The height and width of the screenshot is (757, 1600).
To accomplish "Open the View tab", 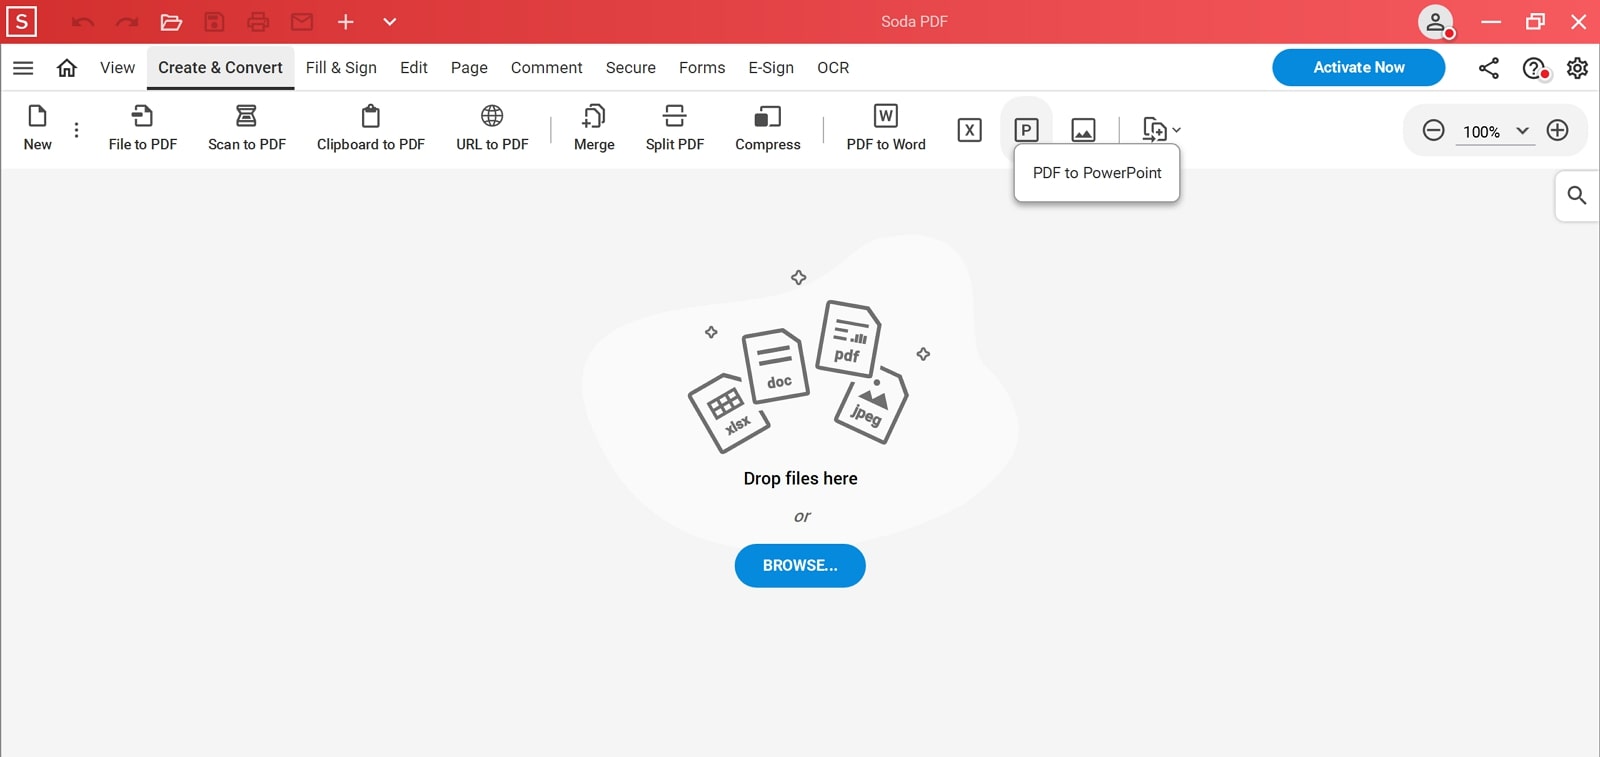I will click(117, 68).
